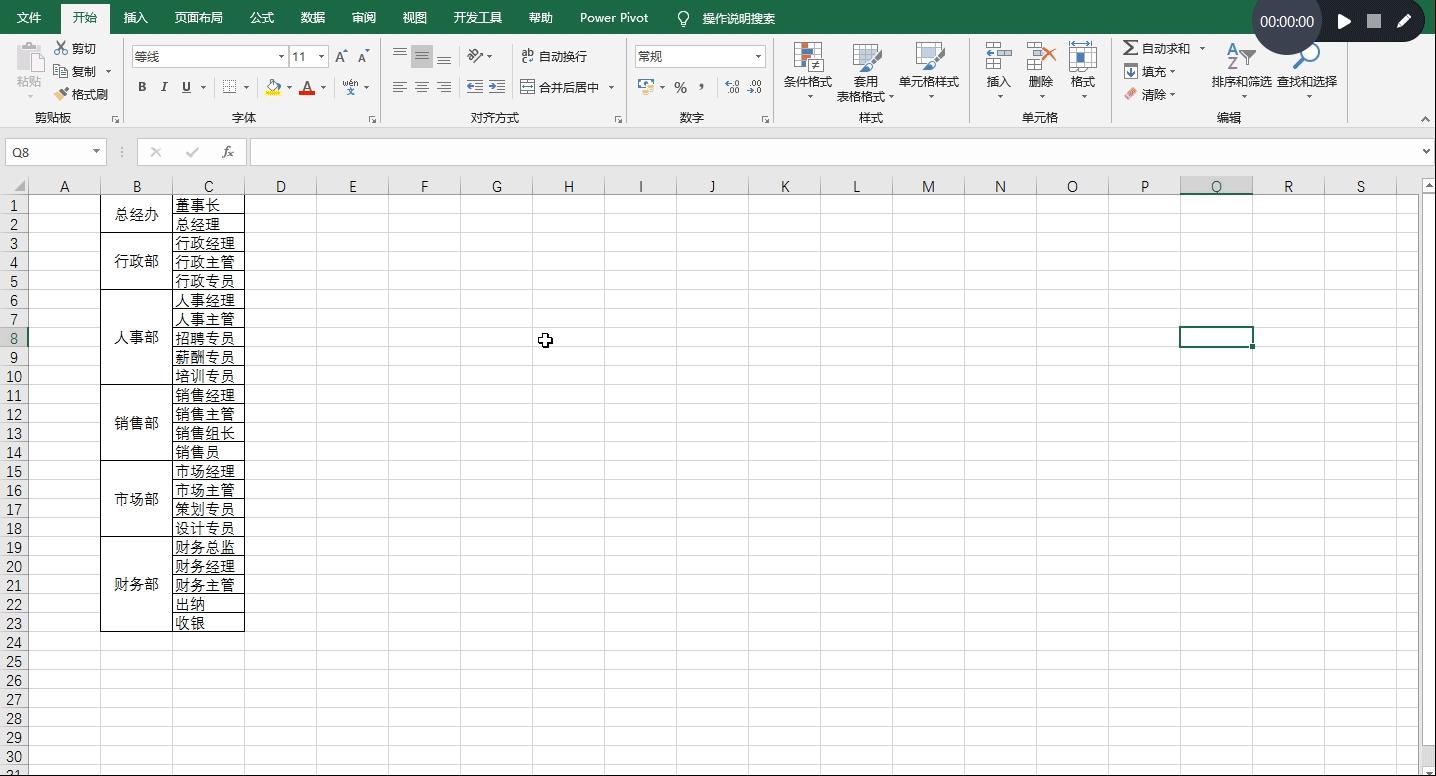Increase indent in alignment group
1436x776 pixels.
point(497,87)
